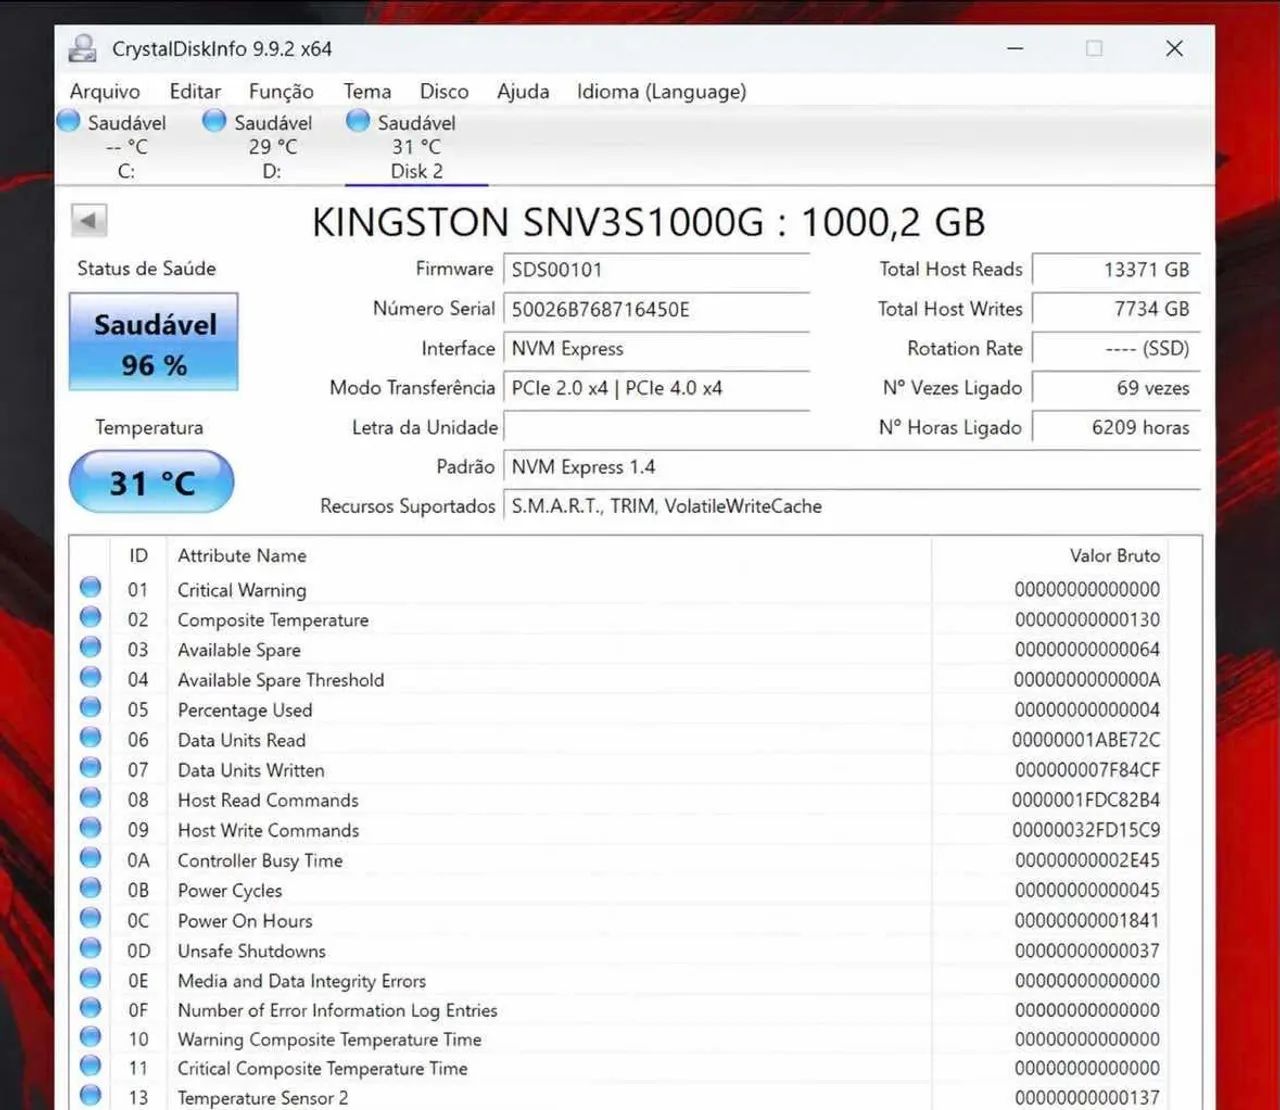Click the empty Letra da Unidade field
The width and height of the screenshot is (1280, 1110).
pos(656,428)
